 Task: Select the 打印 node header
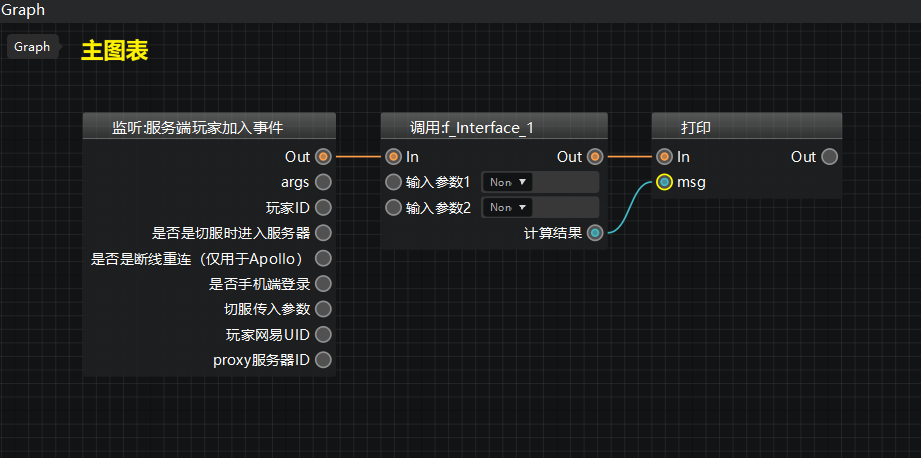pos(747,126)
